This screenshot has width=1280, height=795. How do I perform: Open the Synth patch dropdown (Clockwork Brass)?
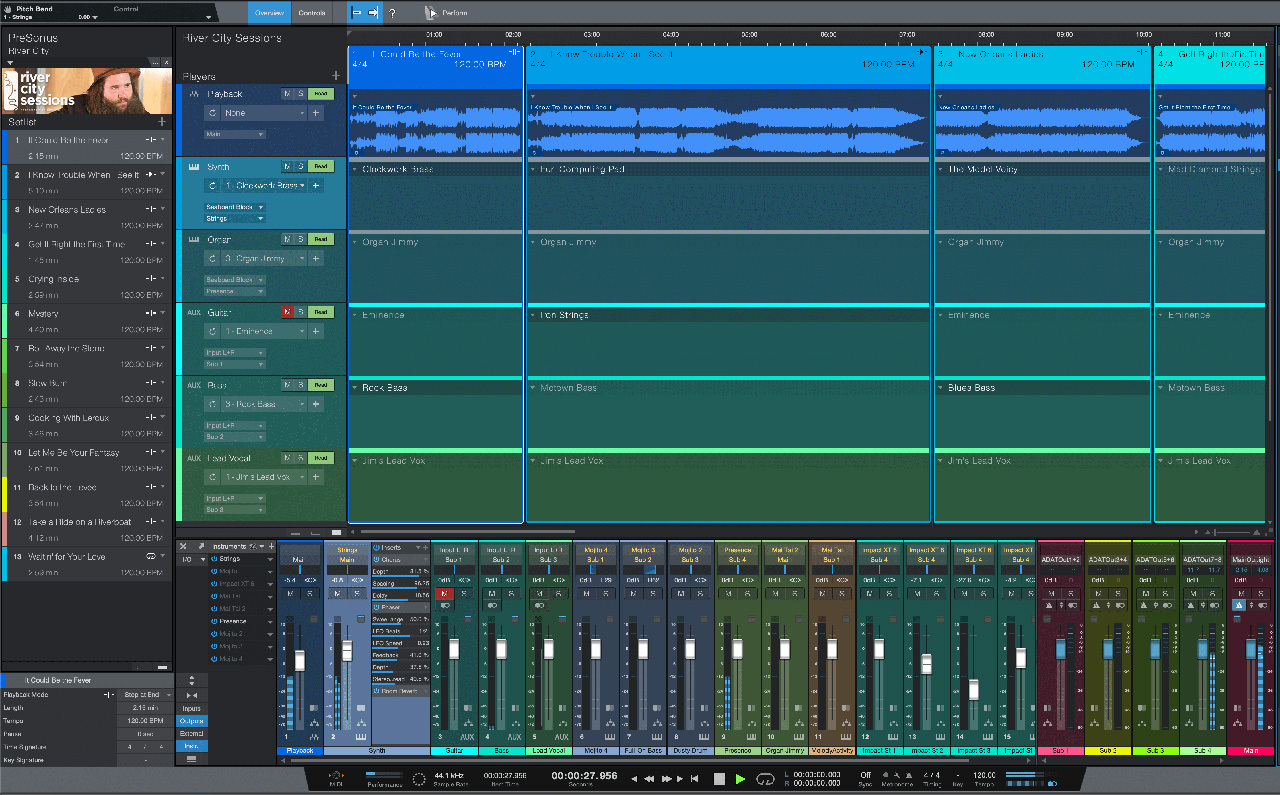(264, 186)
